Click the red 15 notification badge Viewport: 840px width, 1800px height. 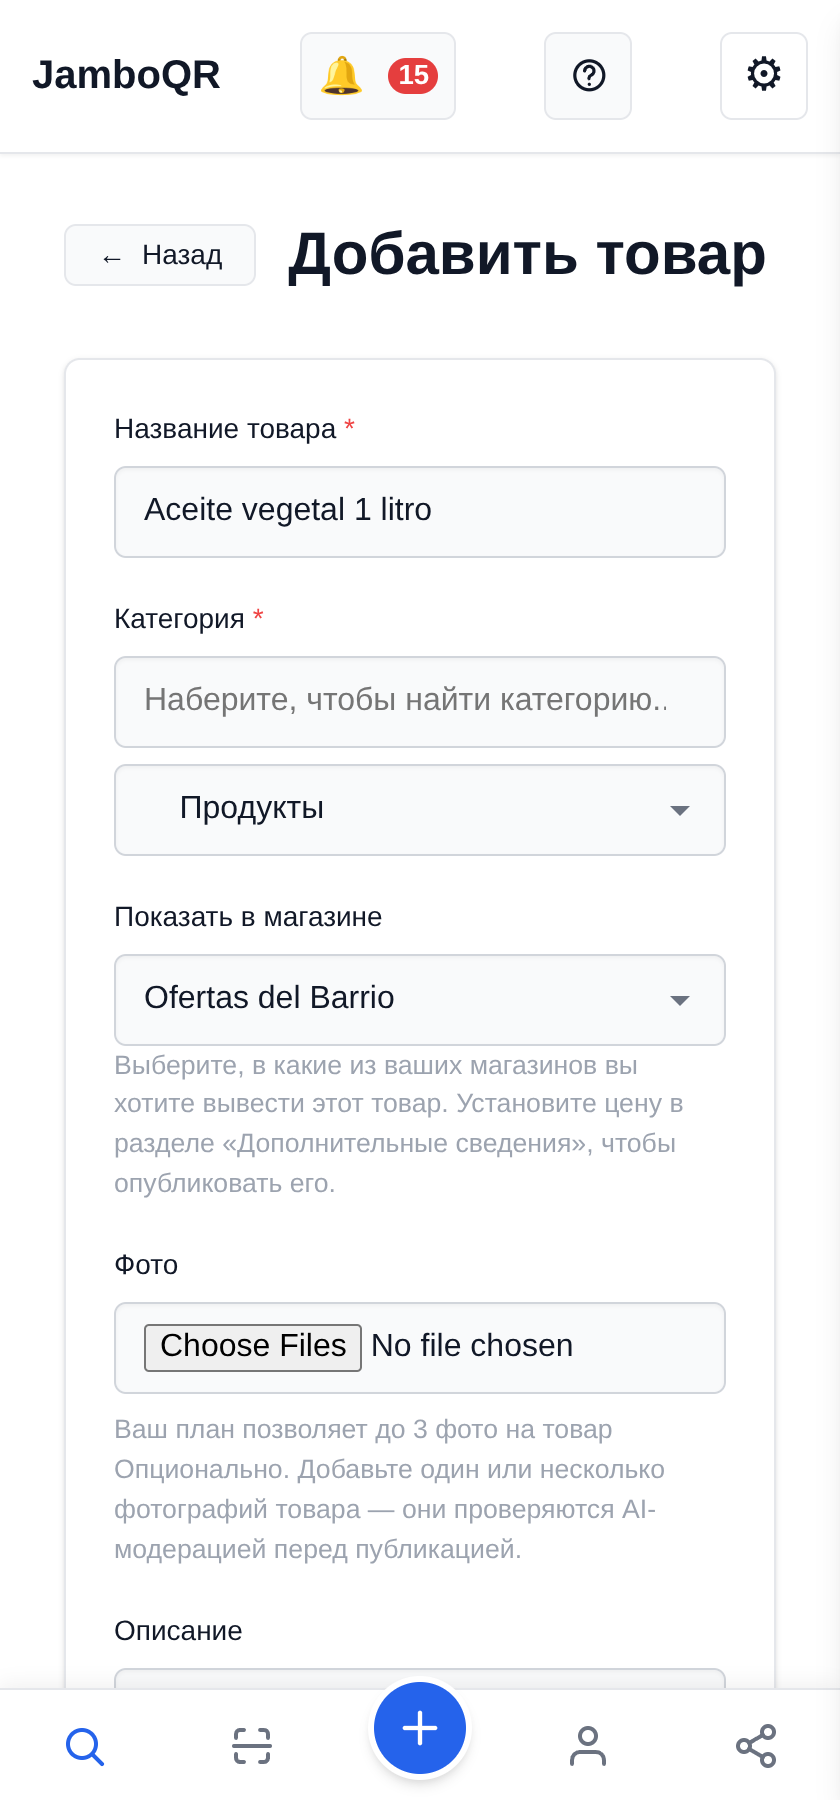pyautogui.click(x=413, y=76)
